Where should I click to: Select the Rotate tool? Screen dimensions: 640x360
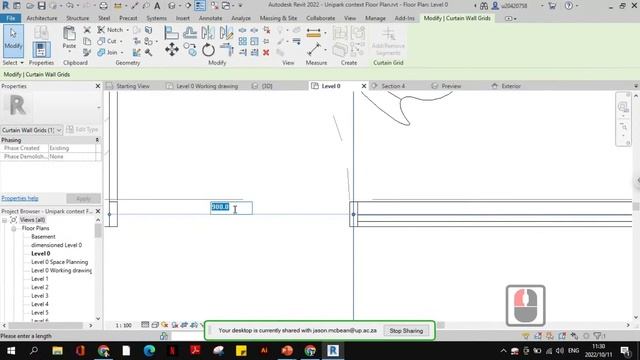(x=208, y=50)
